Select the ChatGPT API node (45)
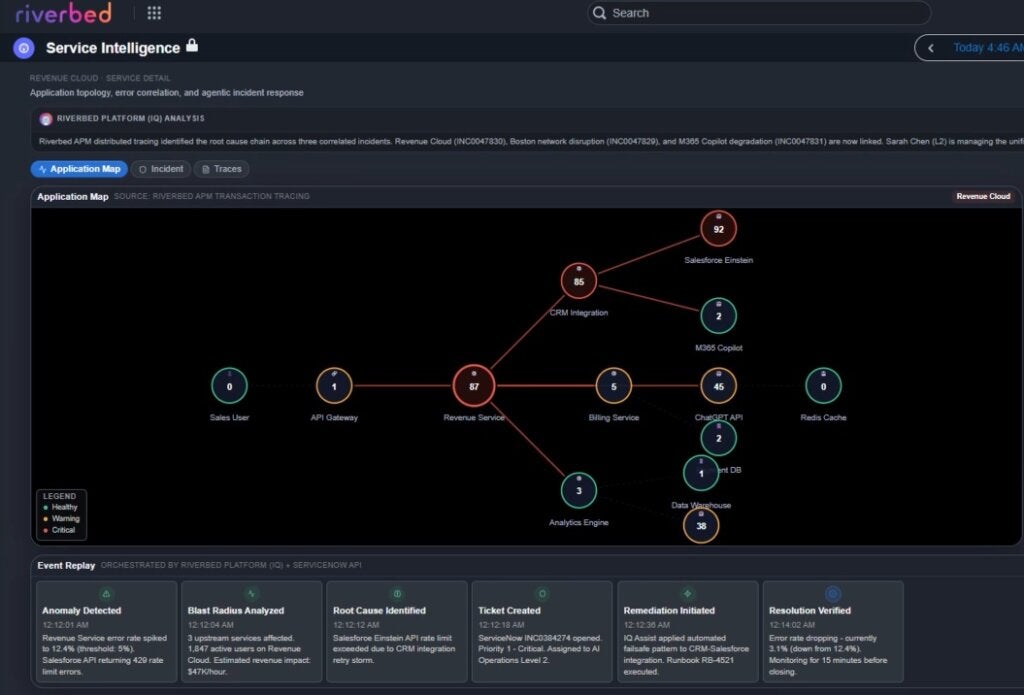This screenshot has height=695, width=1024. [718, 386]
